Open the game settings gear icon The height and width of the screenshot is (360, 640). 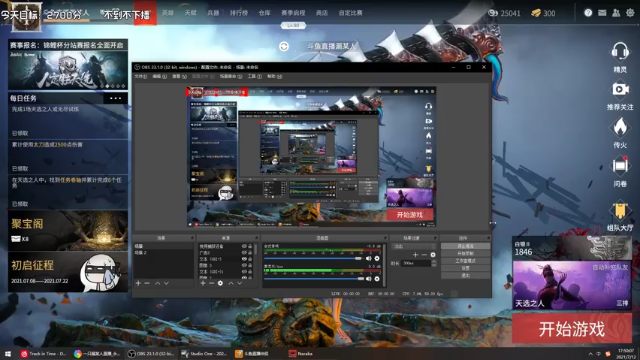(x=630, y=13)
